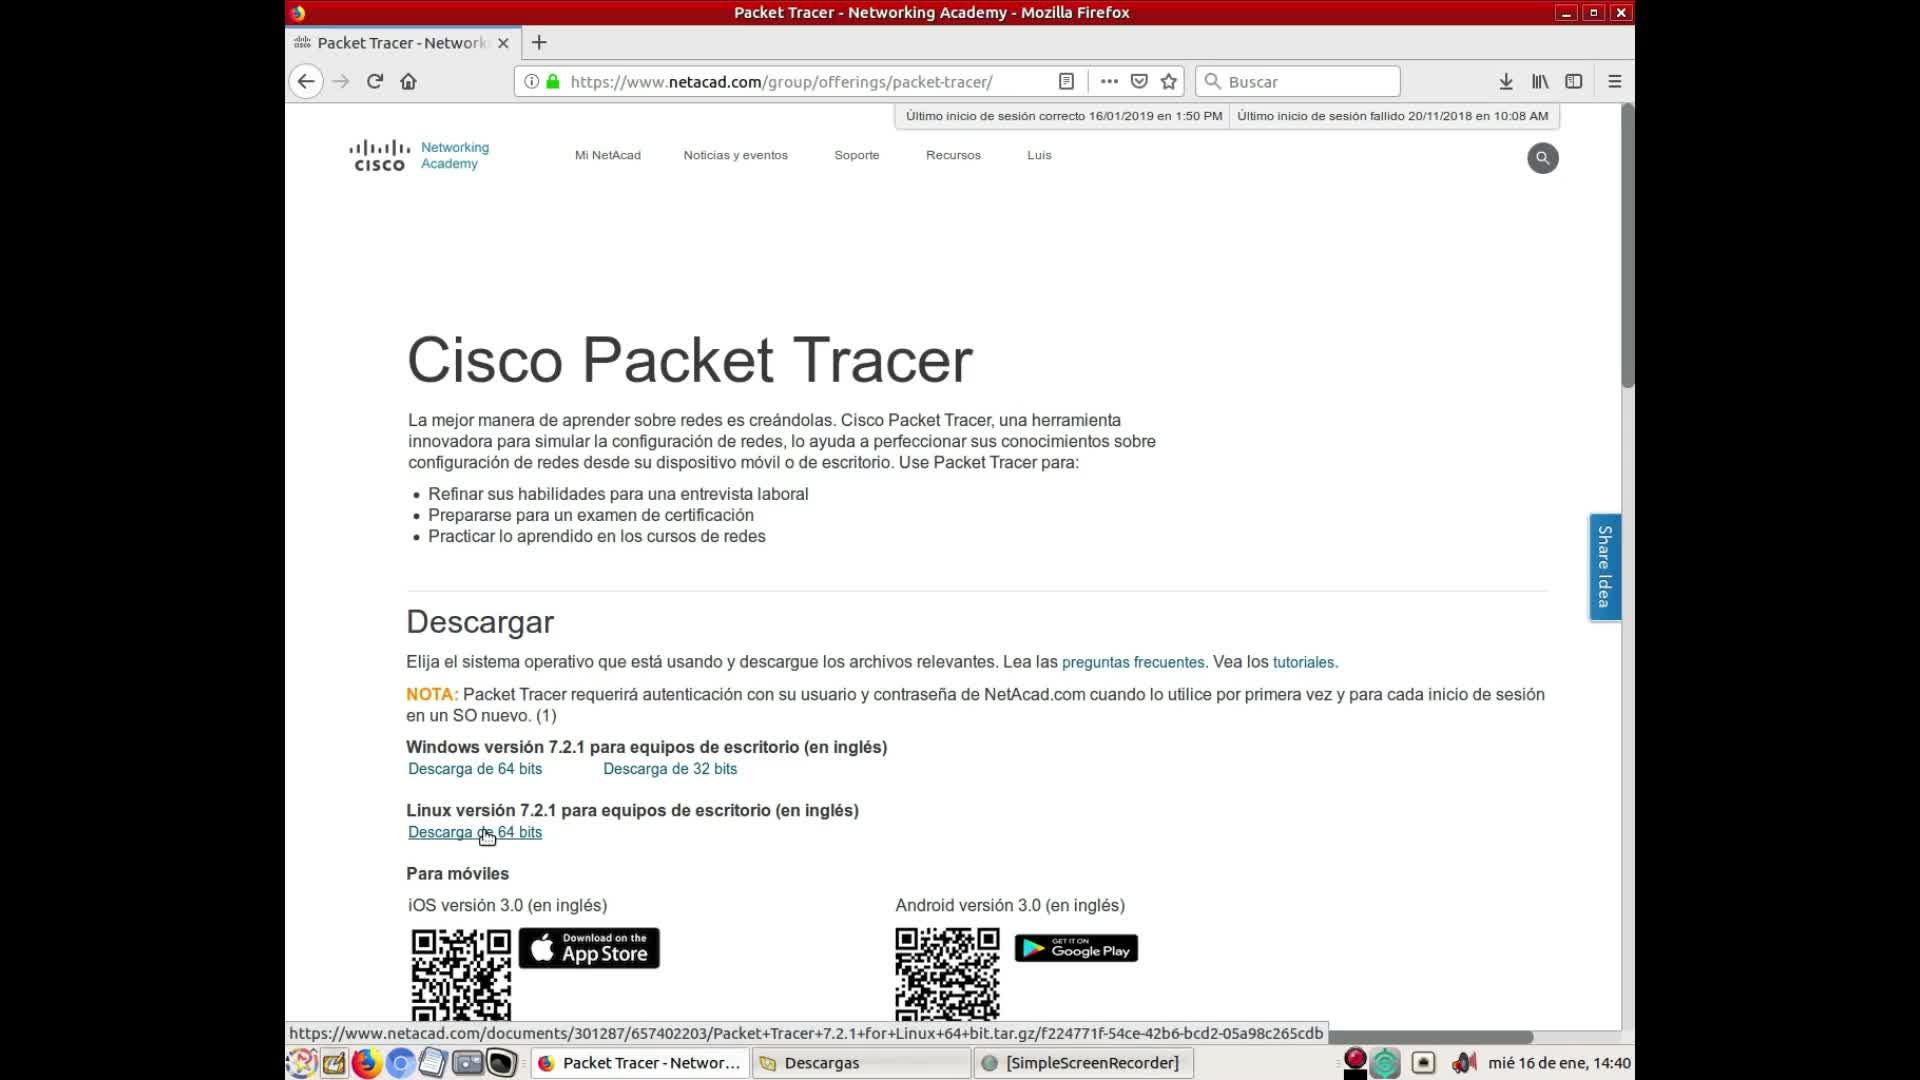The width and height of the screenshot is (1920, 1080).
Task: Go to Firefox home page
Action: pyautogui.click(x=408, y=82)
